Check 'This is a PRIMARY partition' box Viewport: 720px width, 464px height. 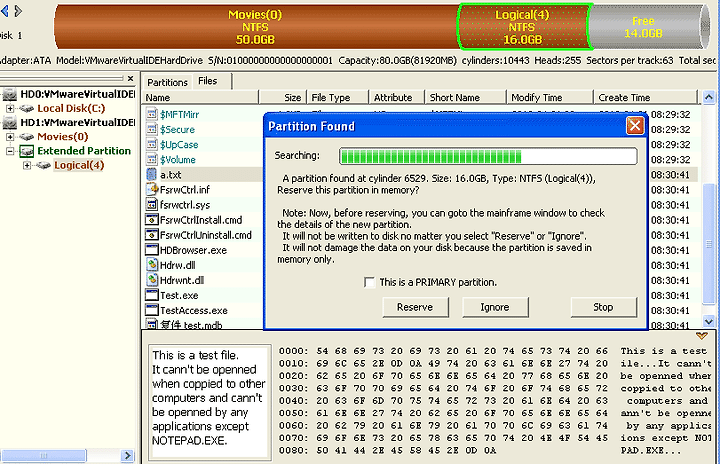tap(369, 282)
